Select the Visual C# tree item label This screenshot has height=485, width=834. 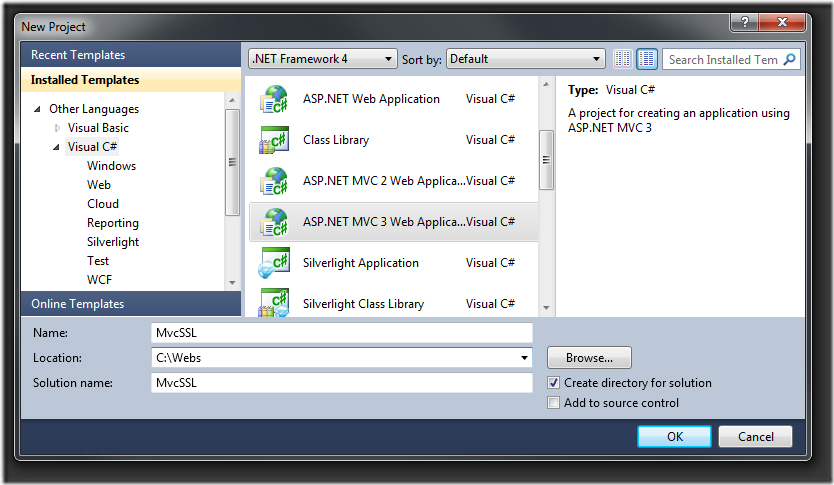pos(92,147)
